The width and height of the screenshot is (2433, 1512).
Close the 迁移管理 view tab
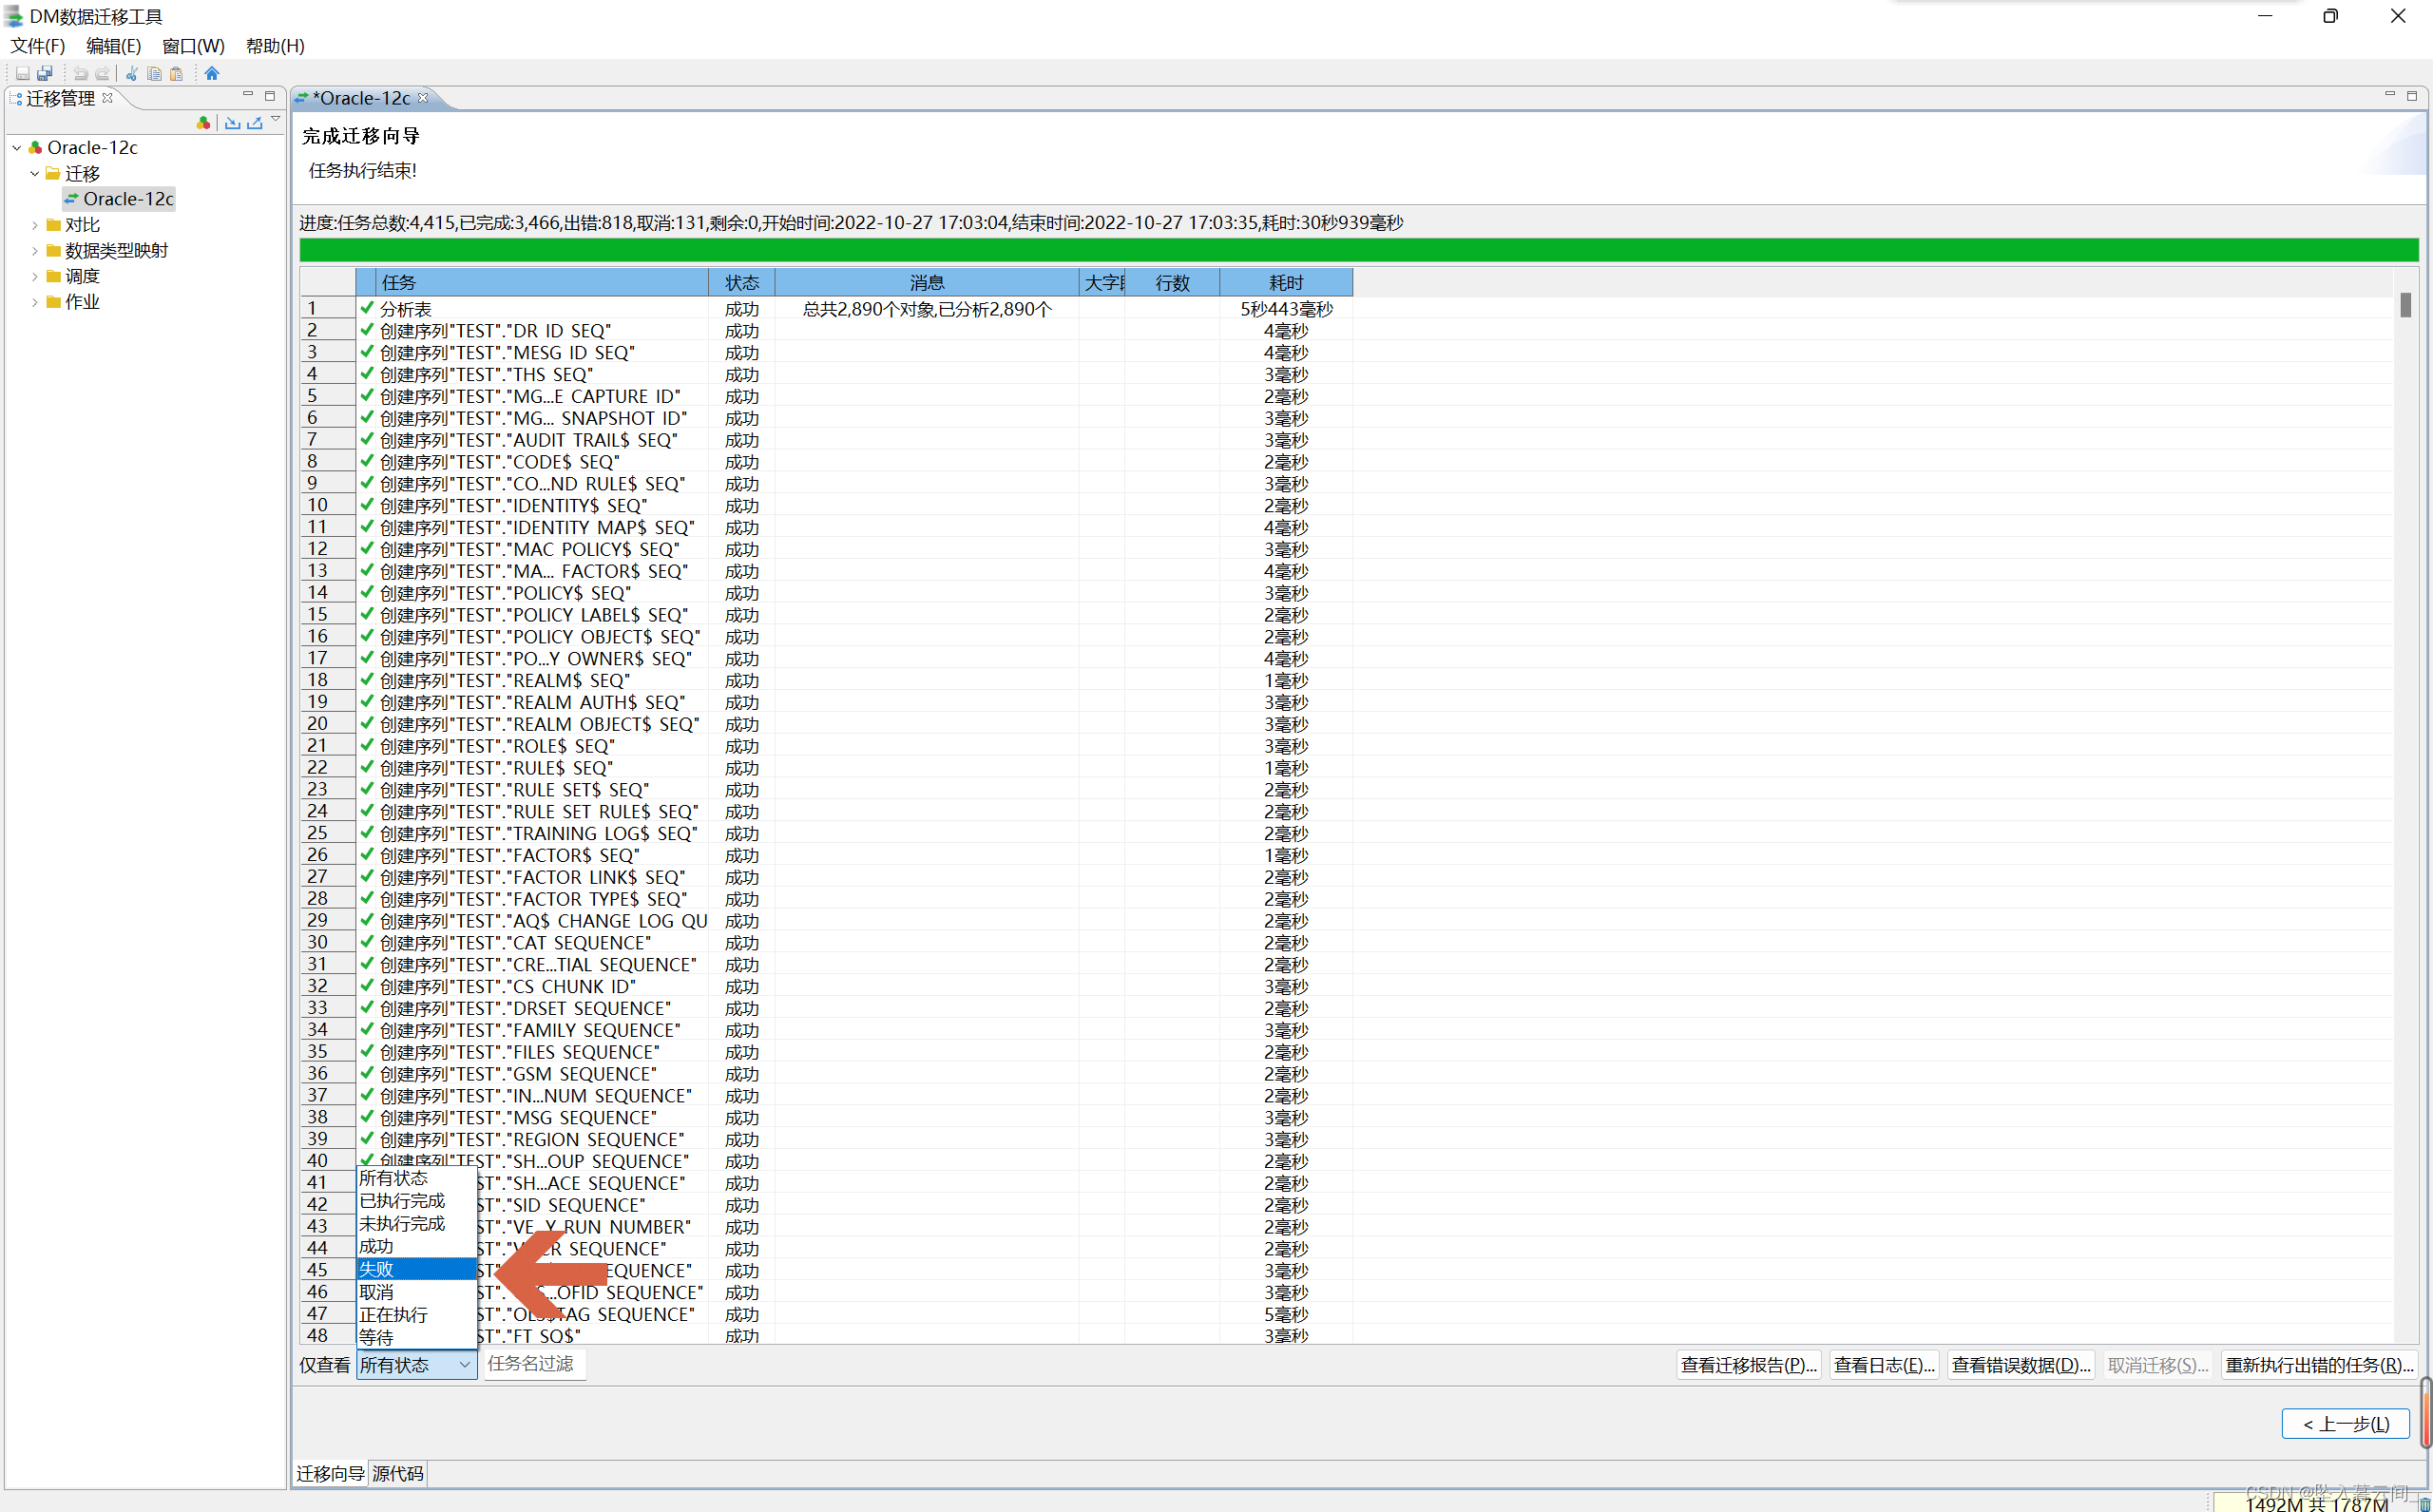tap(108, 98)
